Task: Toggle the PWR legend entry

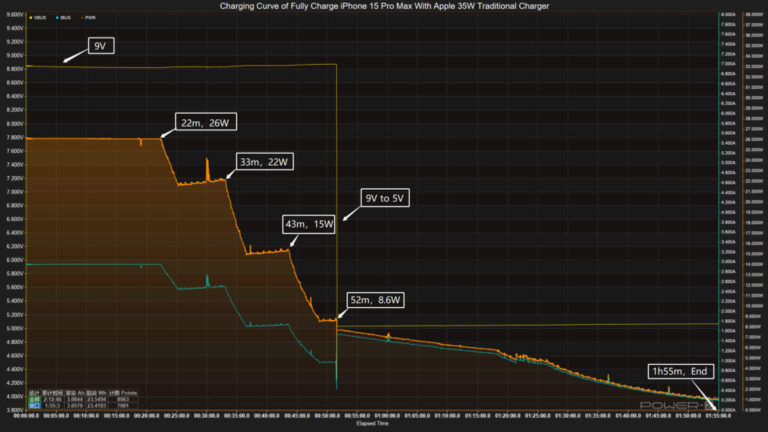Action: [x=92, y=17]
